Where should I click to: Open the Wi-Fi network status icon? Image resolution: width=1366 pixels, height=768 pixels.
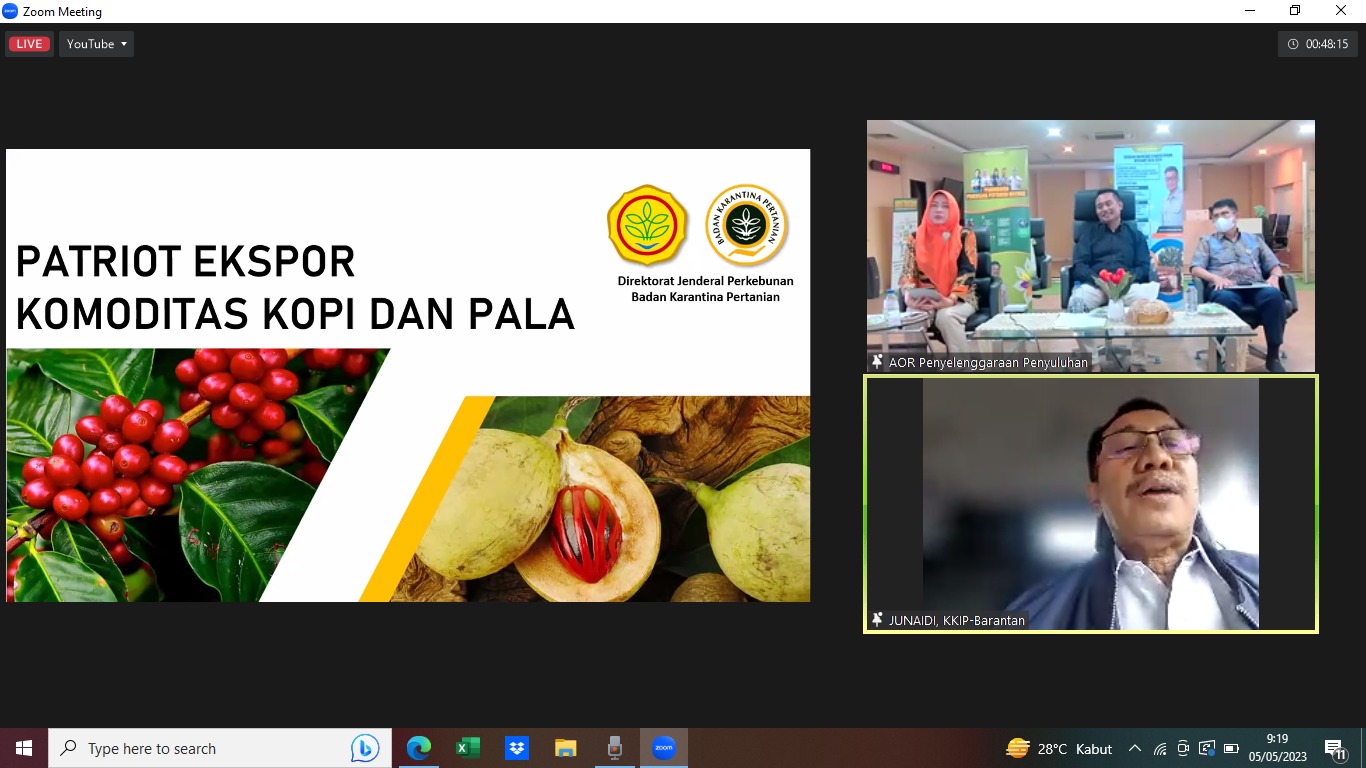pyautogui.click(x=1160, y=748)
